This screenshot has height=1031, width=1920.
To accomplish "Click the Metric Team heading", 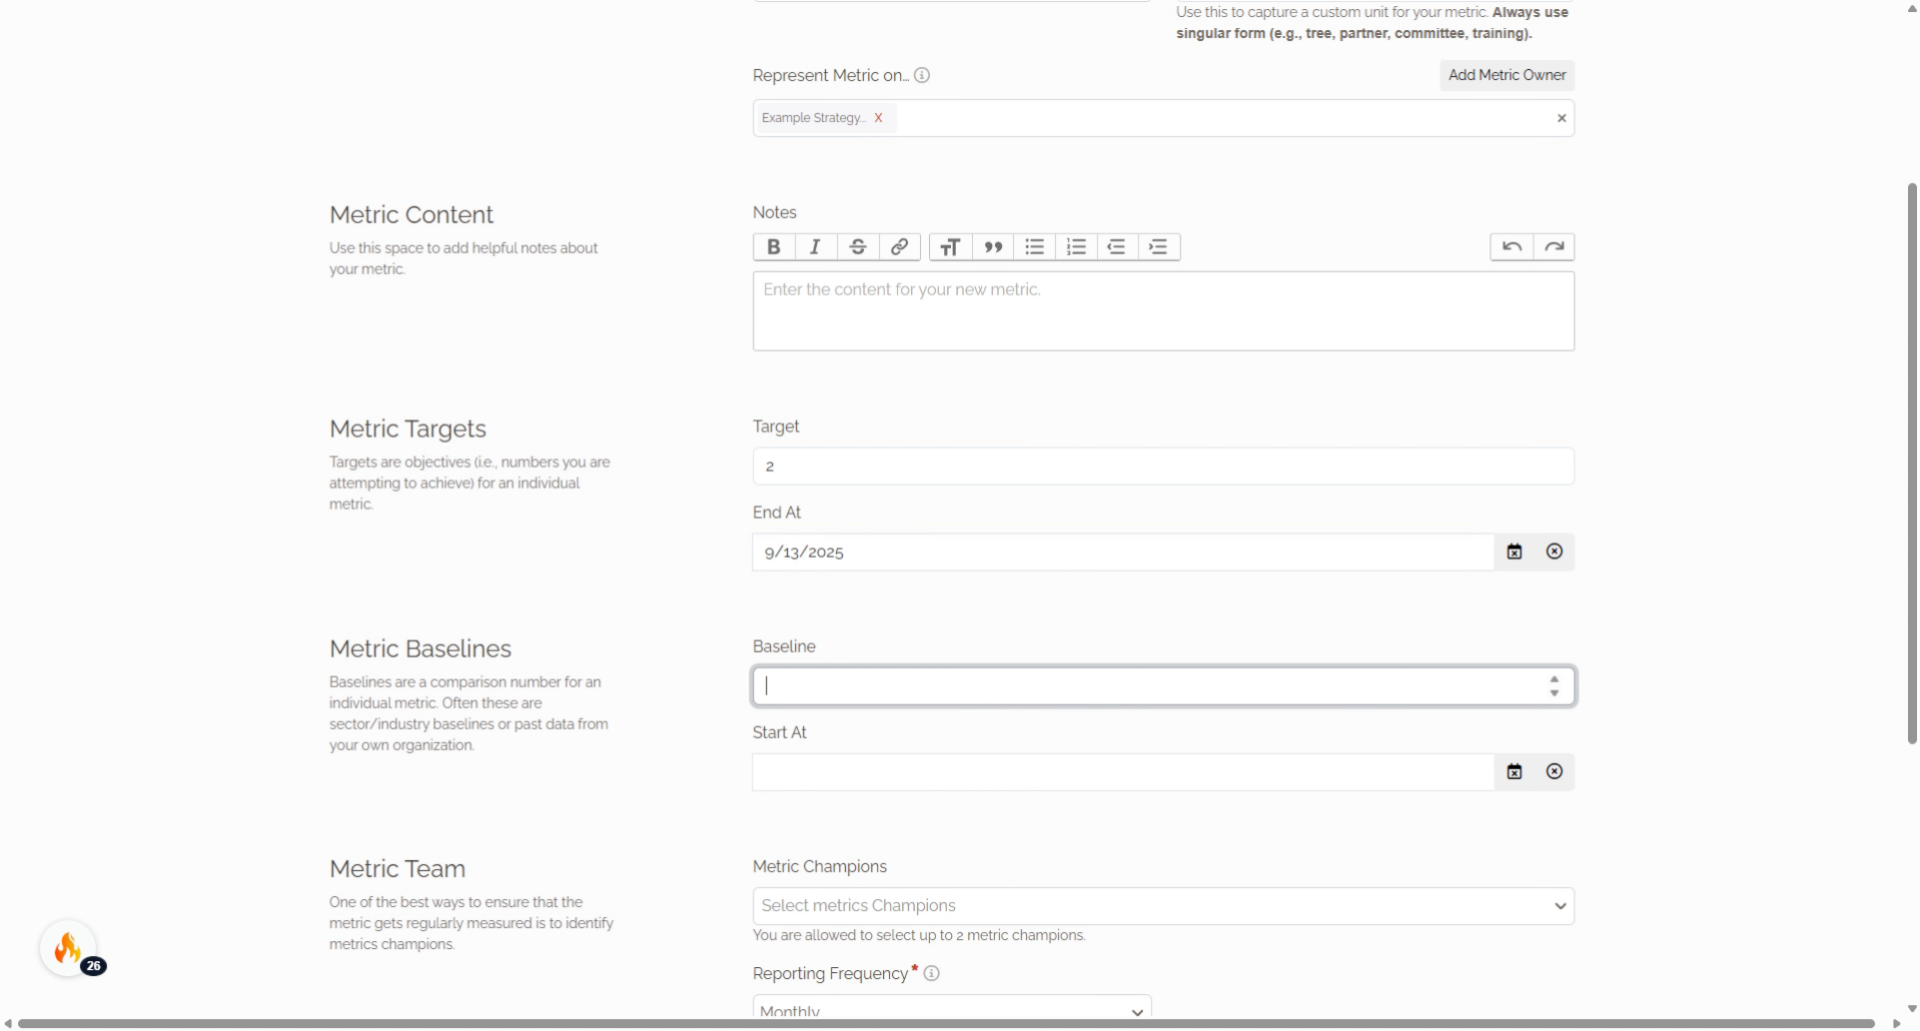I will coord(397,869).
